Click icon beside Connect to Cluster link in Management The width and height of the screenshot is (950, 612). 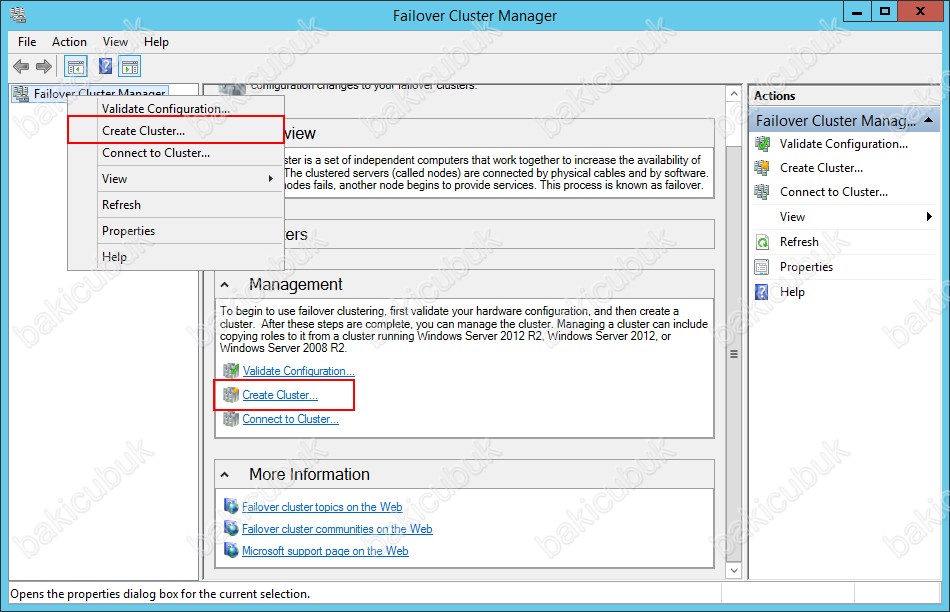(x=231, y=419)
